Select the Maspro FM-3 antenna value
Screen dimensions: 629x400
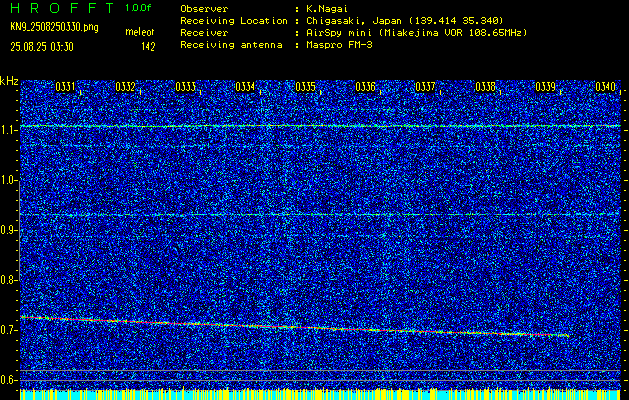[x=339, y=45]
